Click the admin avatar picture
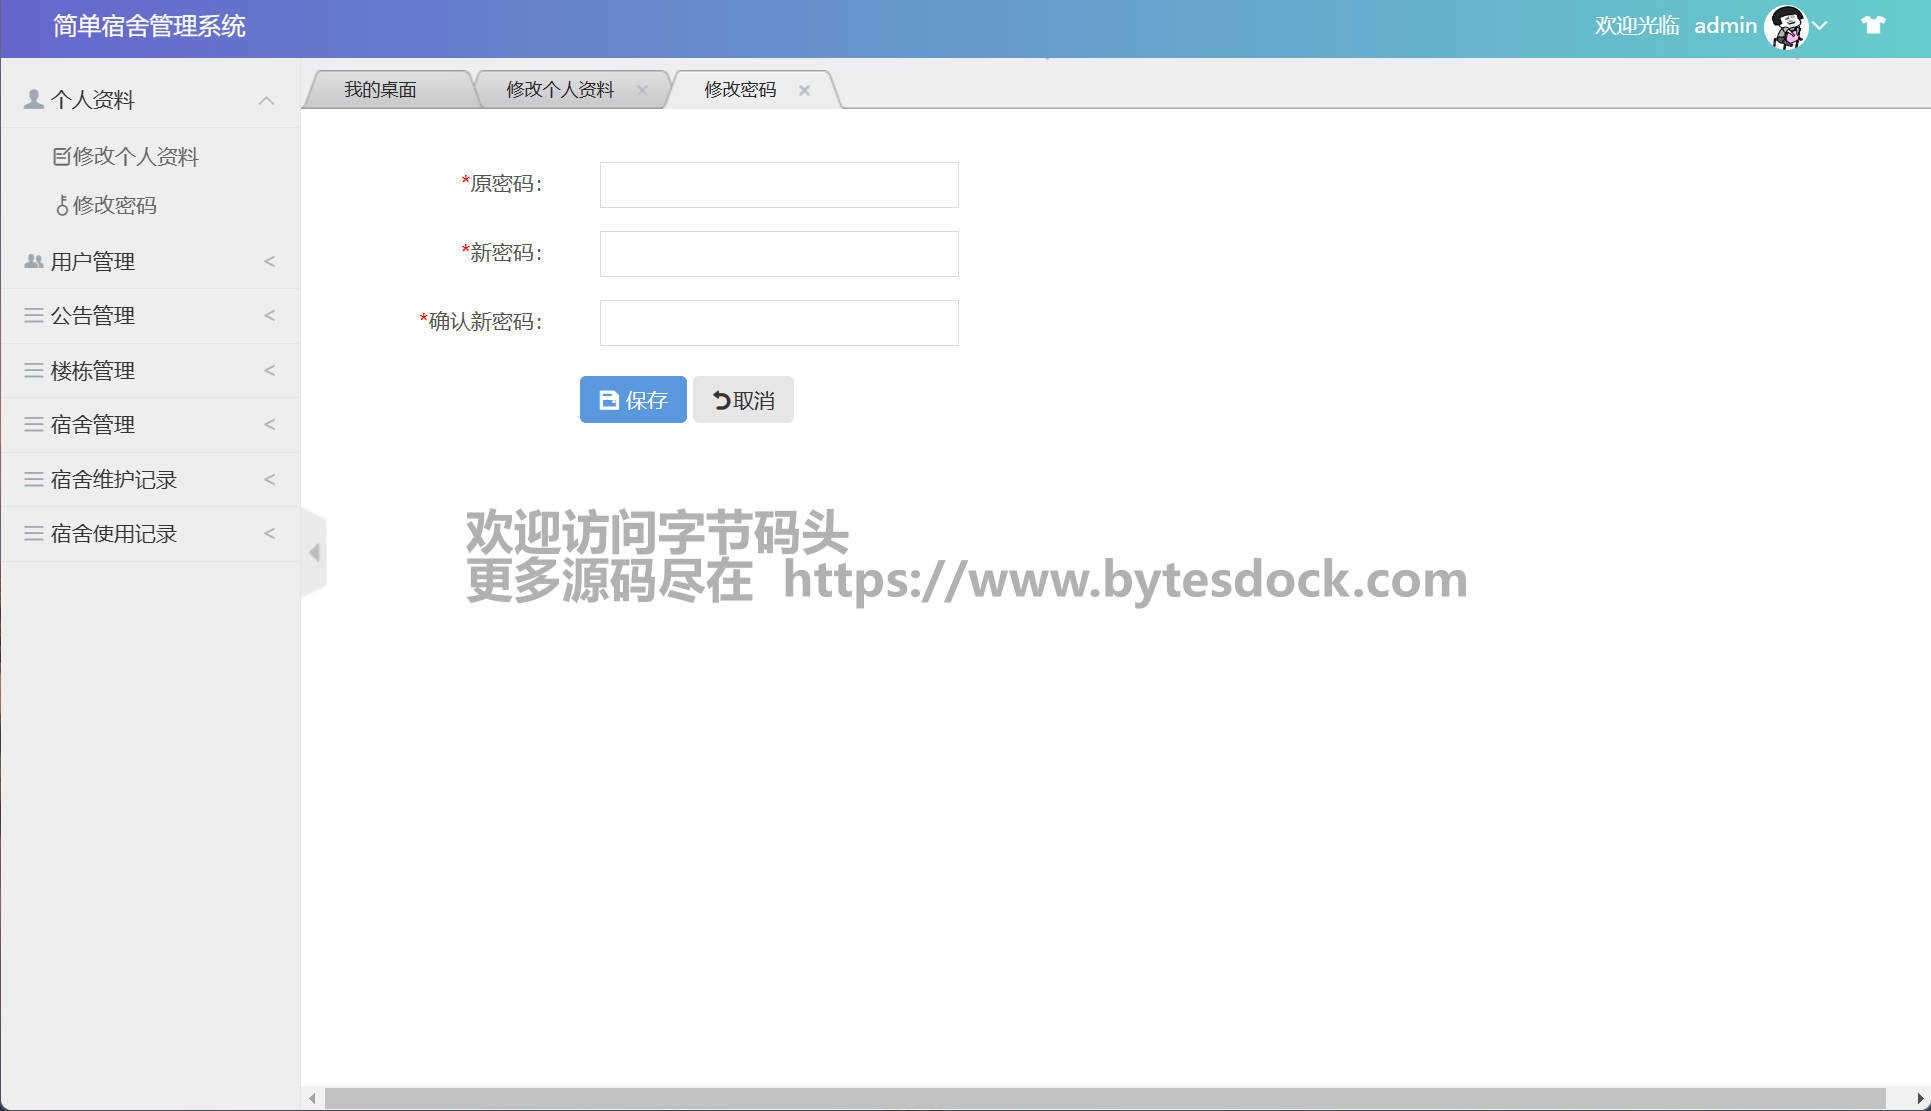The height and width of the screenshot is (1111, 1931). [x=1786, y=26]
